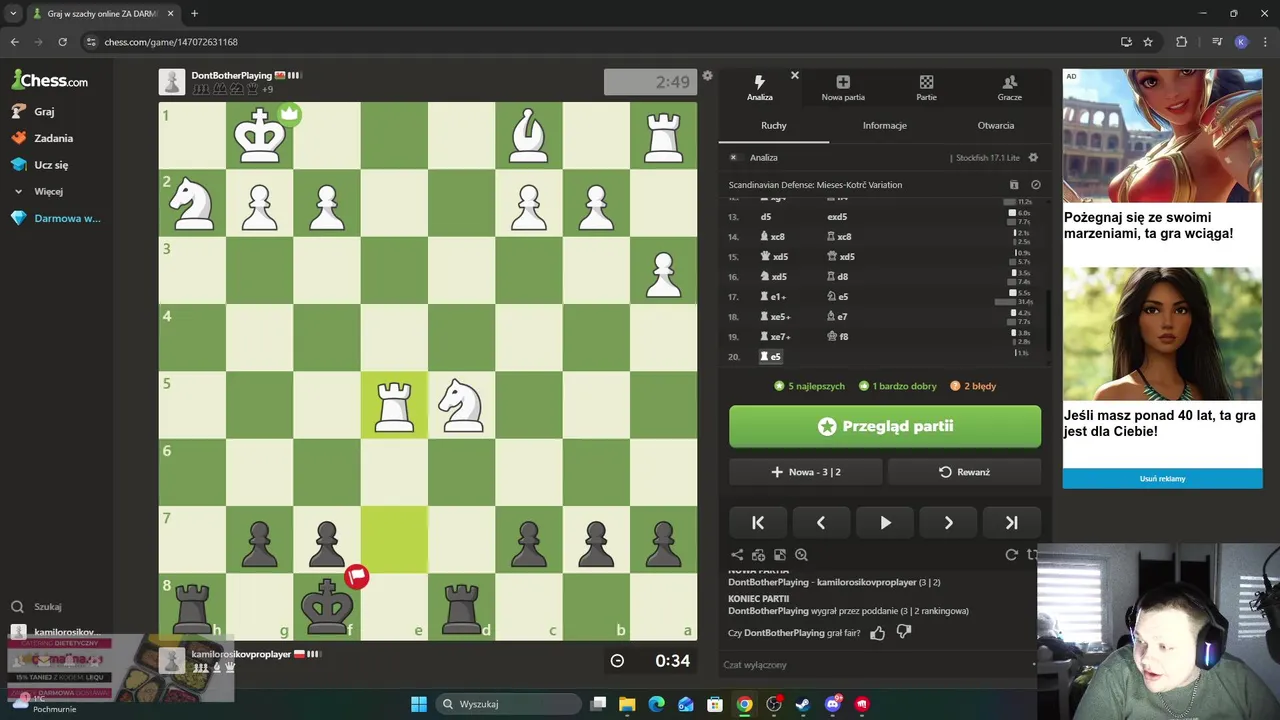This screenshot has height=720, width=1280.
Task: Click the 2 błędy summary
Action: click(x=972, y=386)
